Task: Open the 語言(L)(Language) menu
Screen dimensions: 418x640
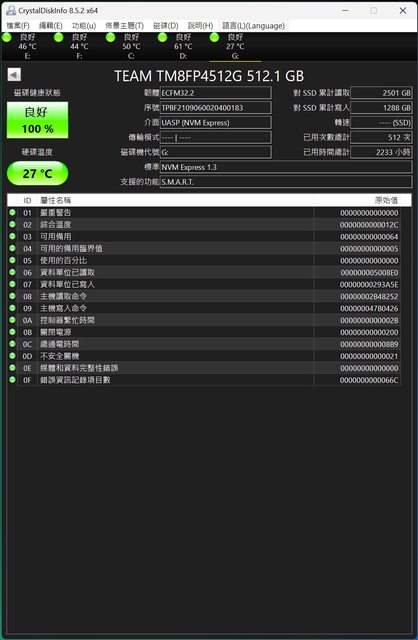Action: 253,26
